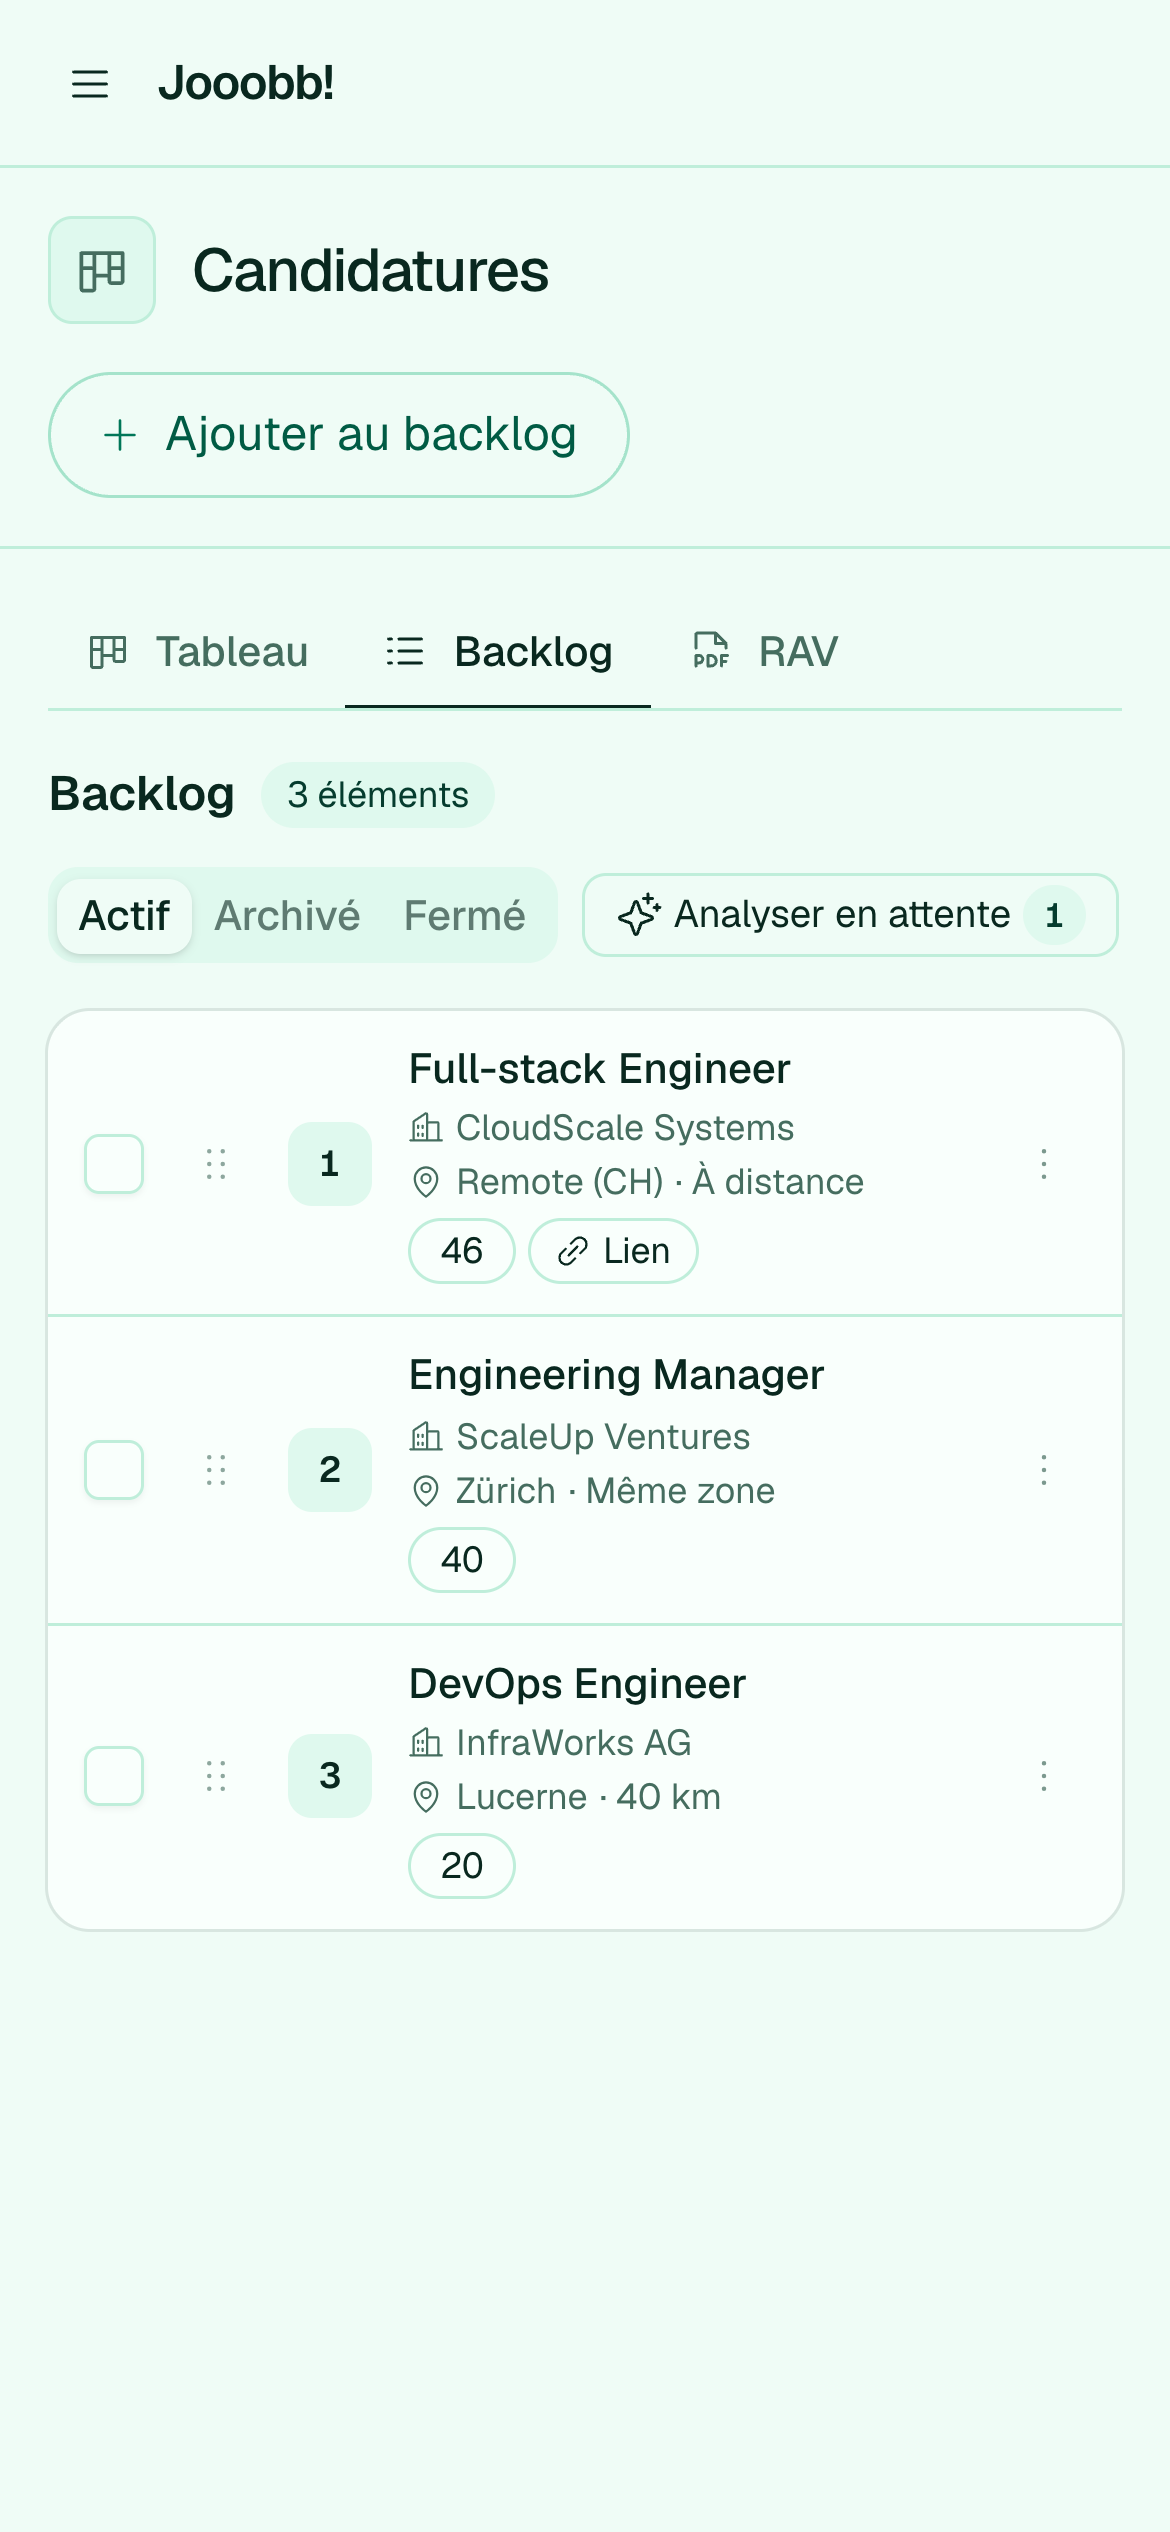The width and height of the screenshot is (1170, 2532).
Task: Click CloudScale Systems company name
Action: click(x=625, y=1128)
